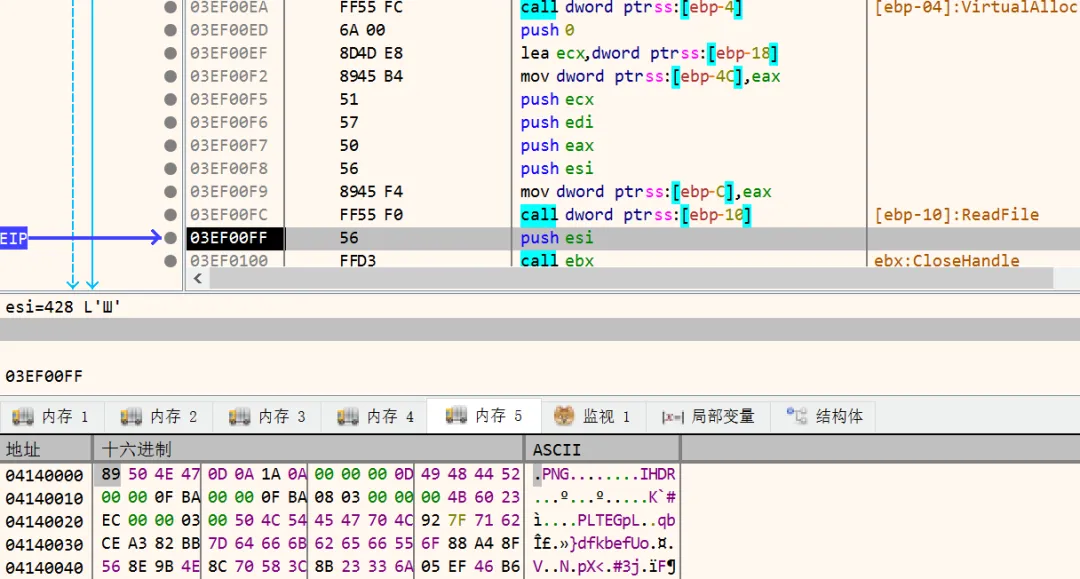Toggle breakpoint dot at address 03EF00EF
Image resolution: width=1080 pixels, height=579 pixels.
tap(170, 53)
